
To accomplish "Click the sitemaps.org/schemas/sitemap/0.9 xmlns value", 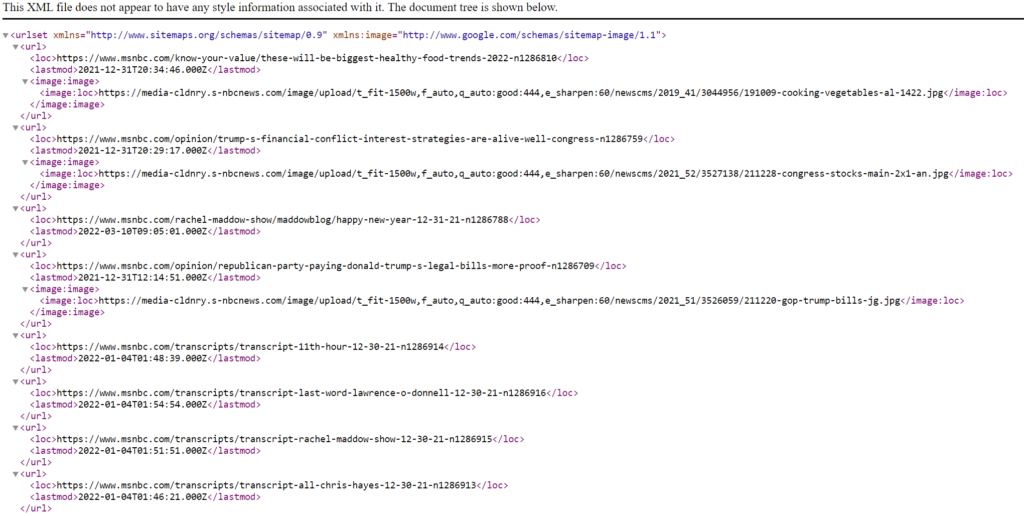I will [x=207, y=35].
